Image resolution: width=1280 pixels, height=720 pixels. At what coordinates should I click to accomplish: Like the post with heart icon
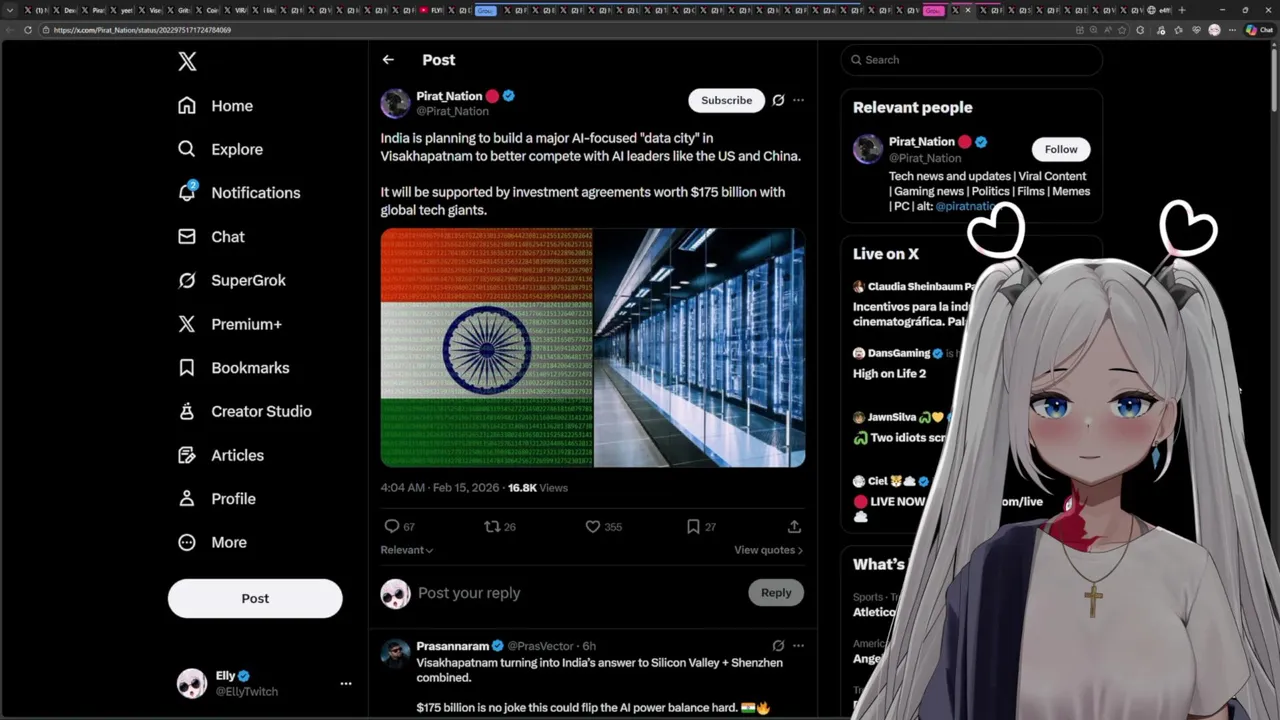coord(592,526)
